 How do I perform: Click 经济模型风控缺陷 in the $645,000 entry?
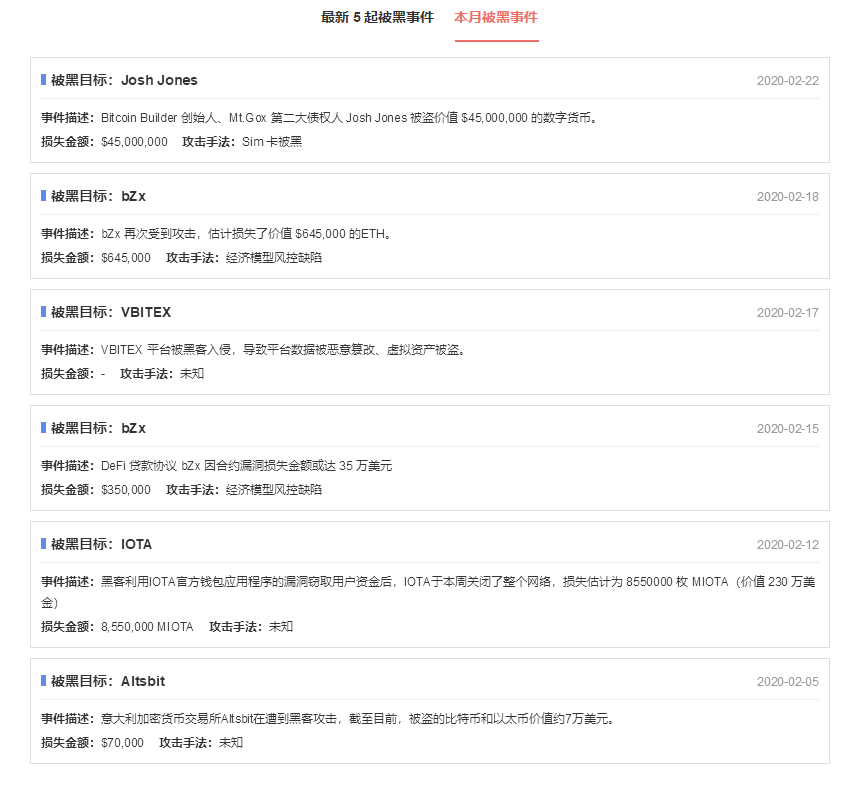[x=274, y=258]
